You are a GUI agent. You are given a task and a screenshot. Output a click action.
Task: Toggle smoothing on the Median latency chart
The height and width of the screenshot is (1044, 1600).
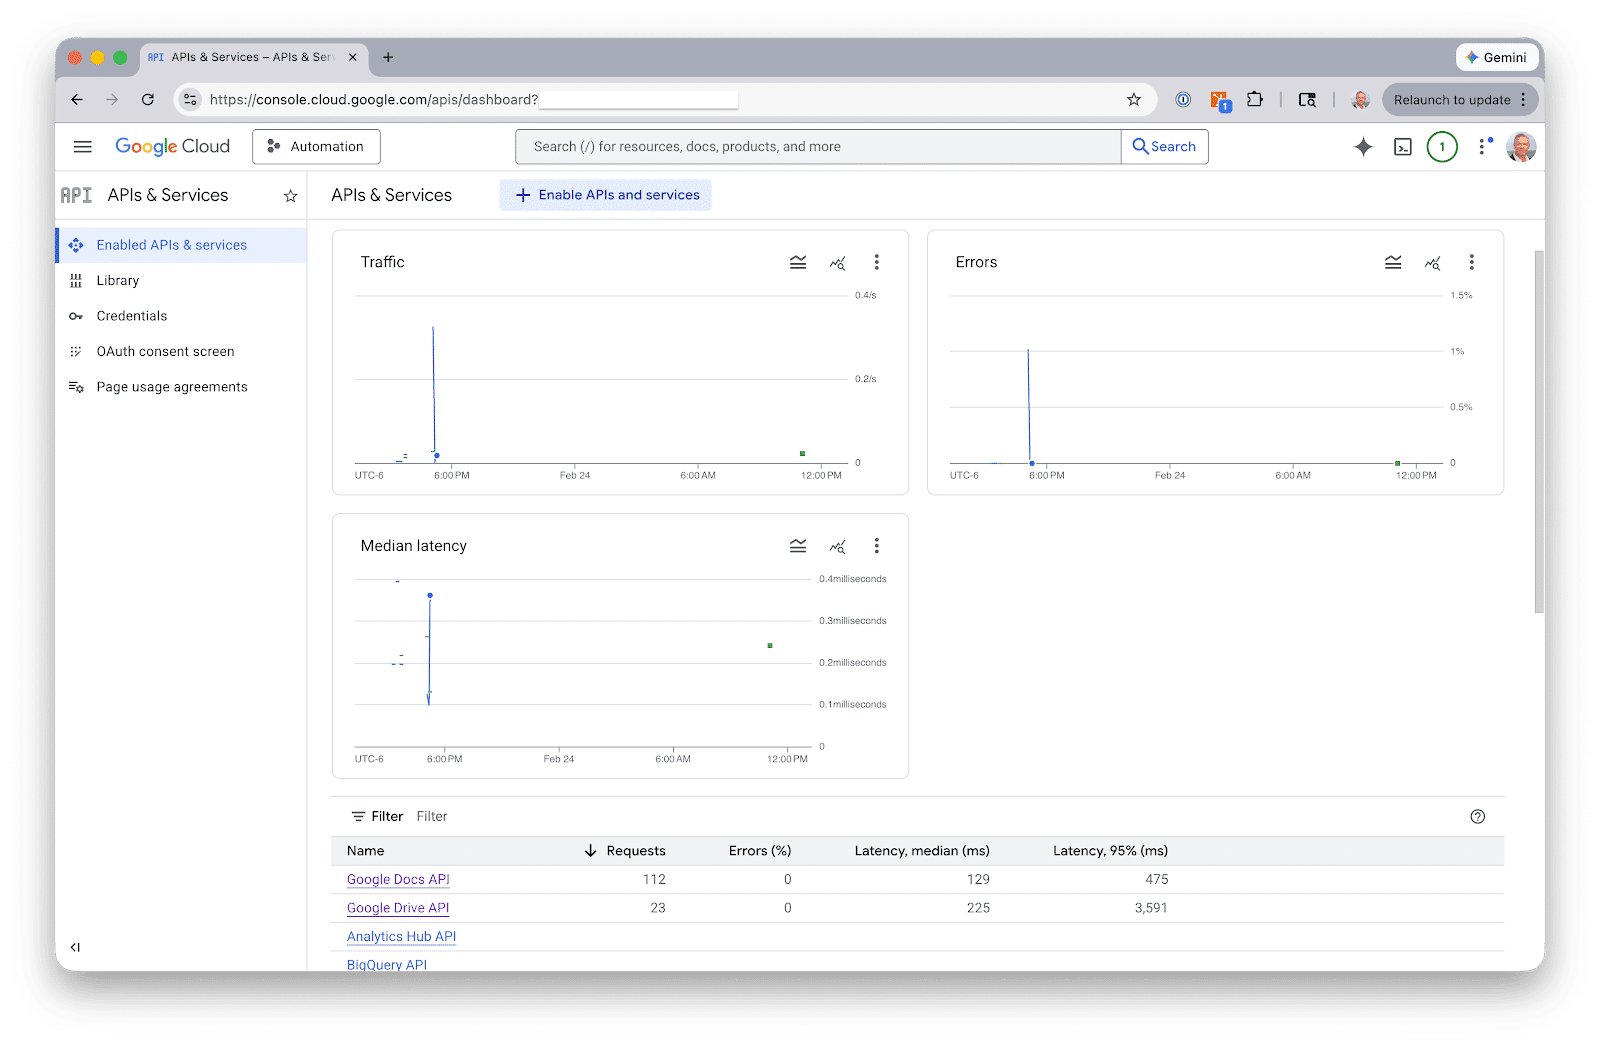(797, 546)
